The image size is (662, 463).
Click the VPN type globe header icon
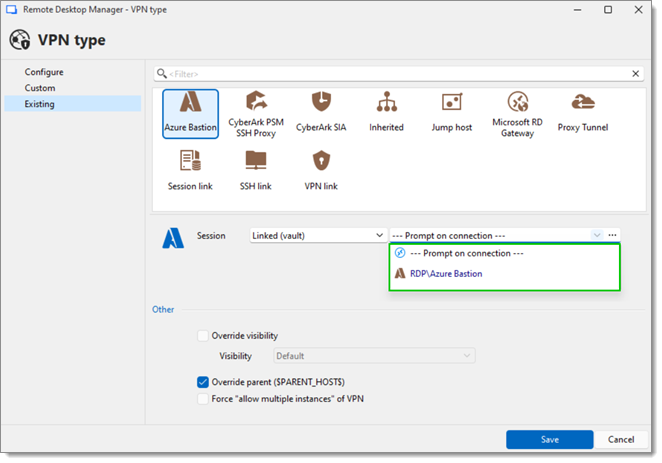[x=20, y=40]
